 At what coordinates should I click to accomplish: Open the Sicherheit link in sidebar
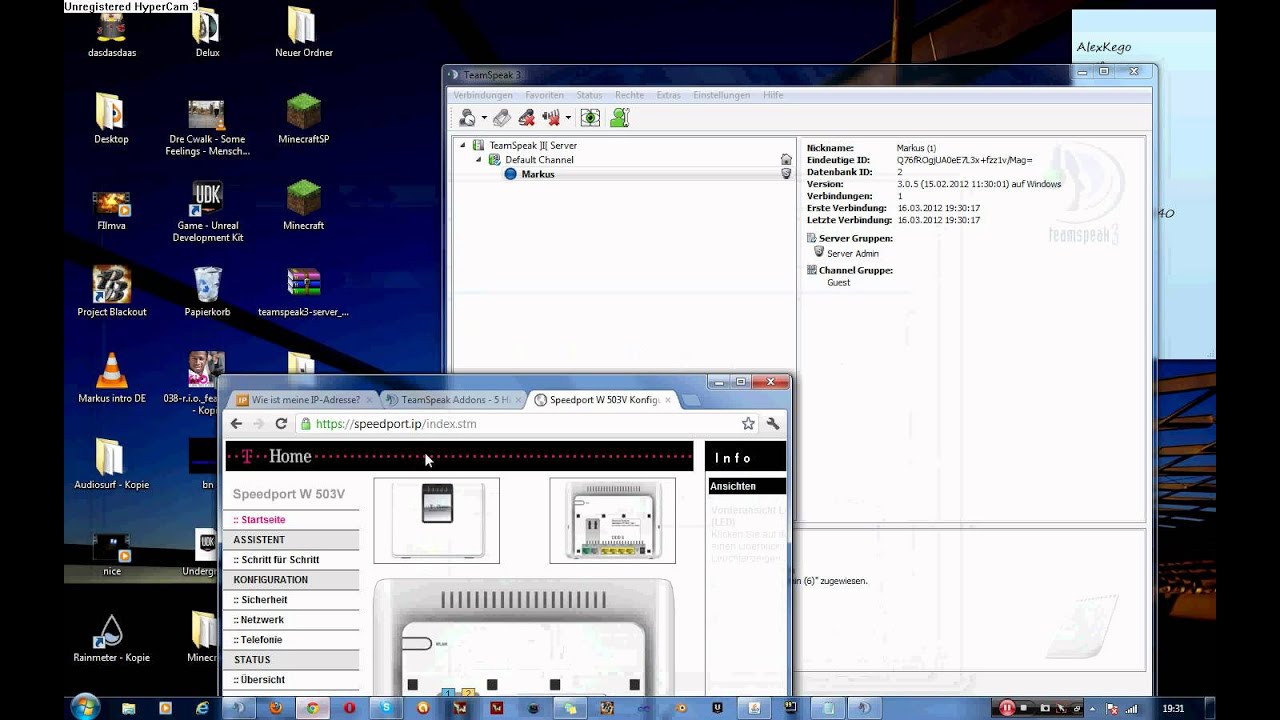[264, 600]
